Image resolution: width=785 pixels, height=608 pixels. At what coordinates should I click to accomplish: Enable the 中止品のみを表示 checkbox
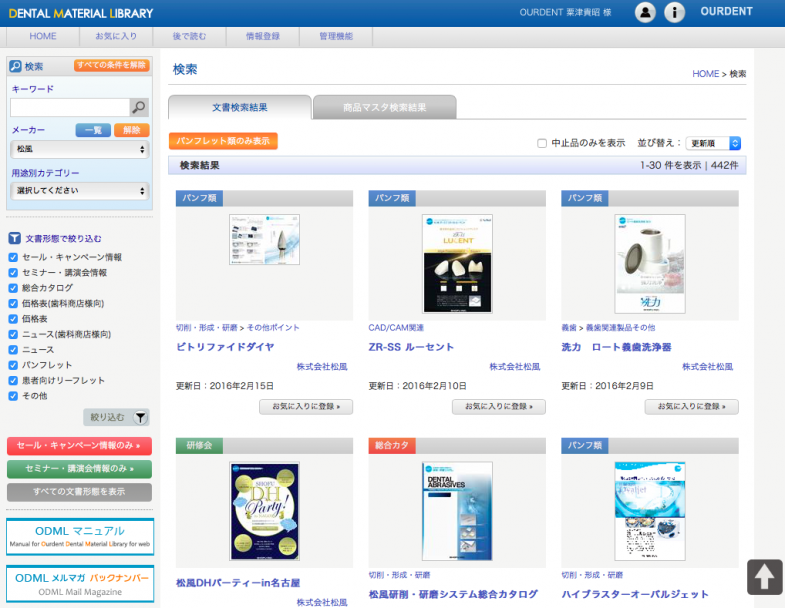542,143
